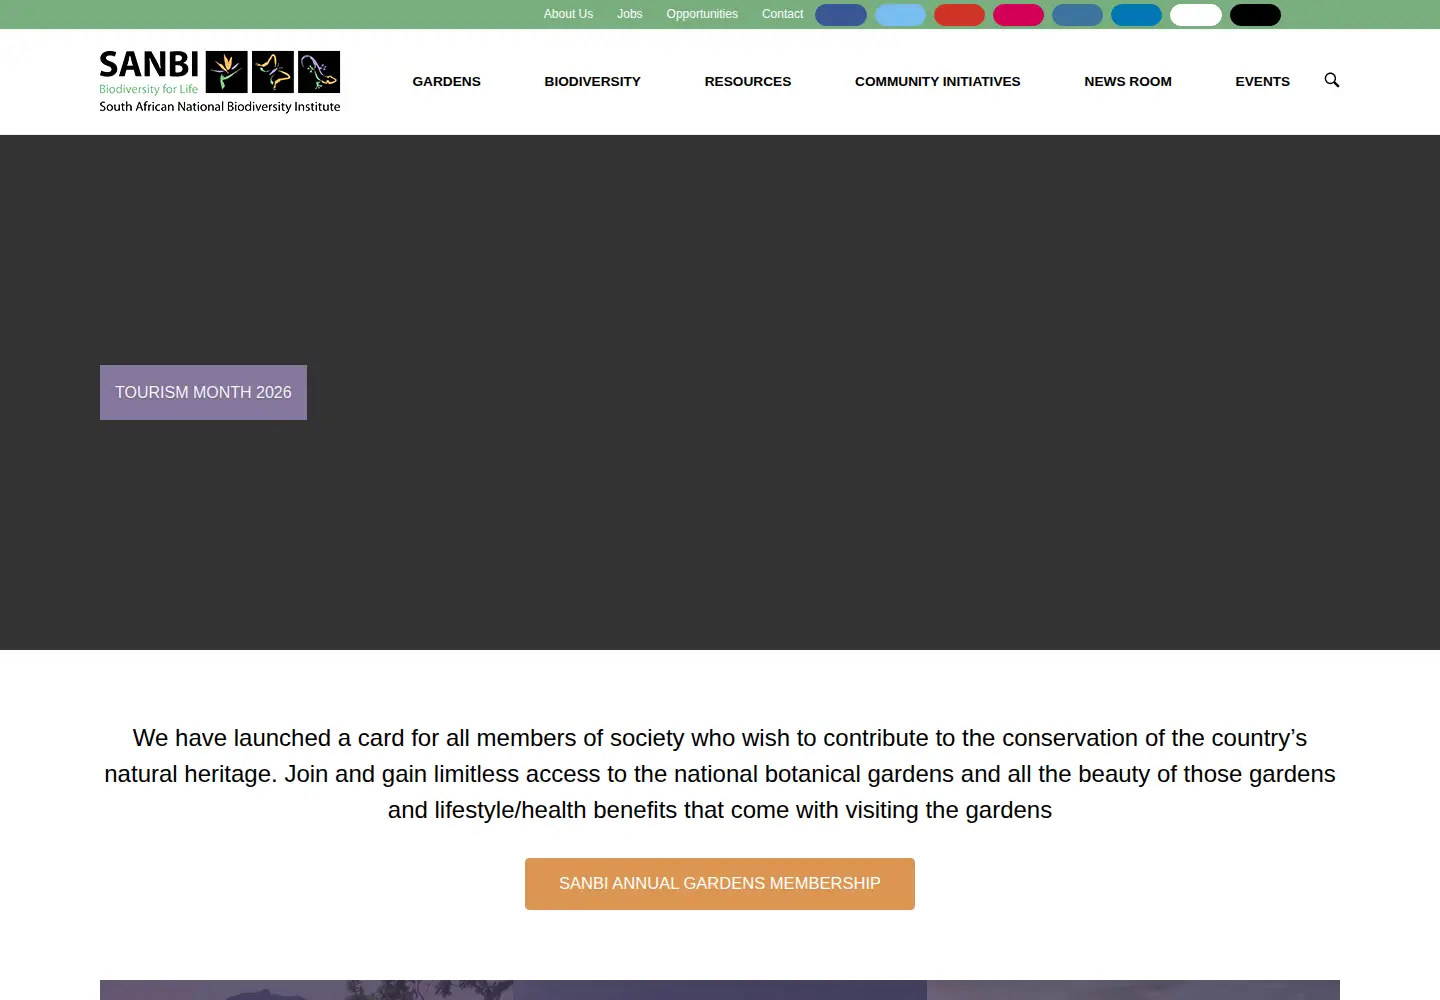Image resolution: width=1440 pixels, height=1000 pixels.
Task: Click the bright blue social pill beside white one
Action: [x=1136, y=15]
